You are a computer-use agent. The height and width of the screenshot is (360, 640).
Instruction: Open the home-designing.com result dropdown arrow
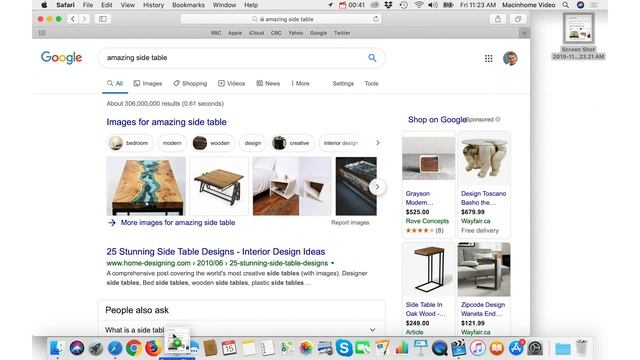pos(333,263)
